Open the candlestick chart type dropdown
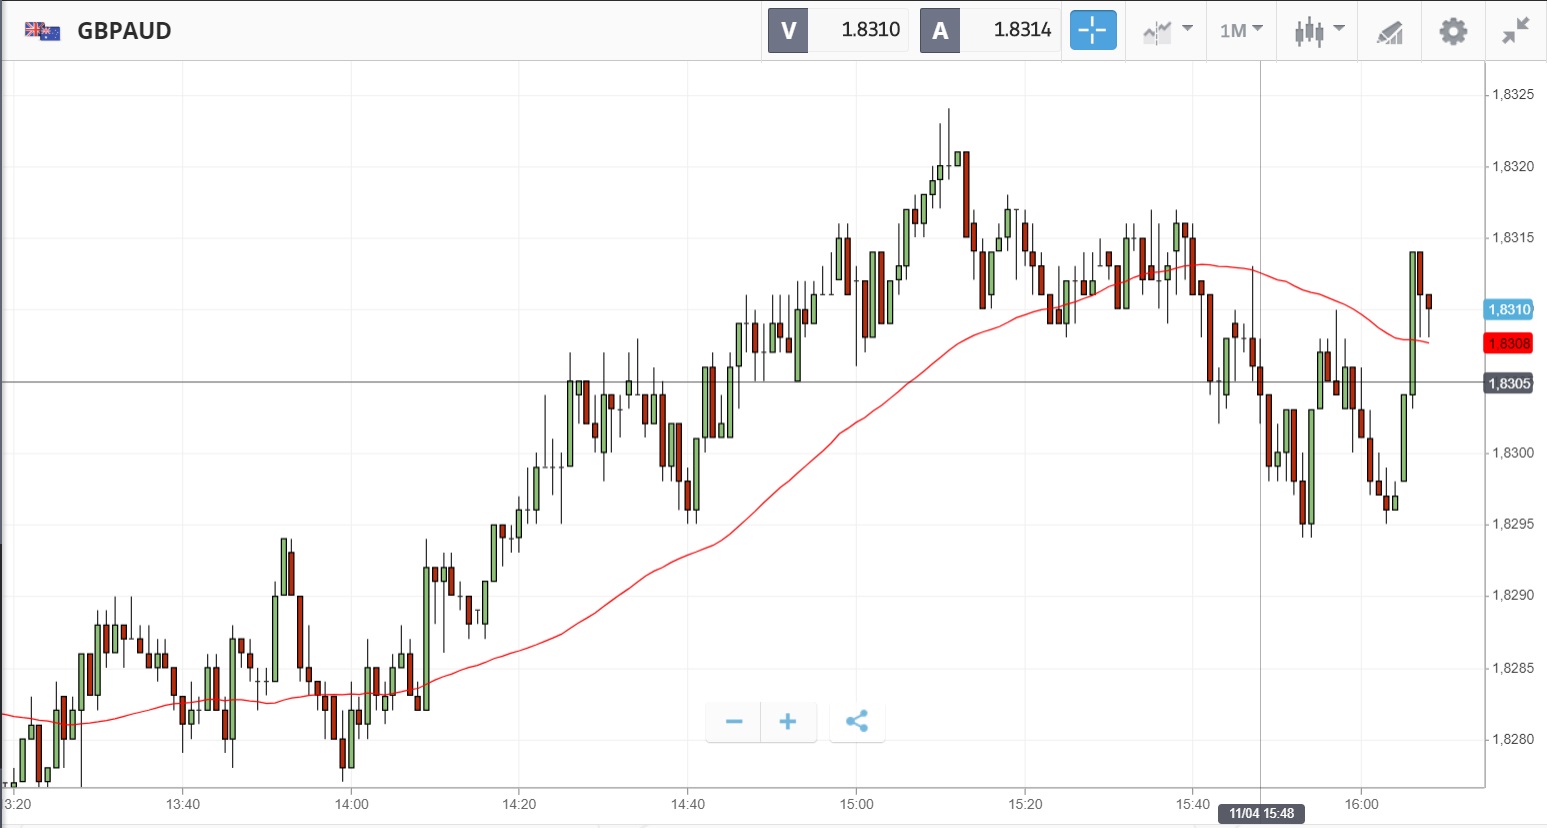 click(x=1318, y=31)
